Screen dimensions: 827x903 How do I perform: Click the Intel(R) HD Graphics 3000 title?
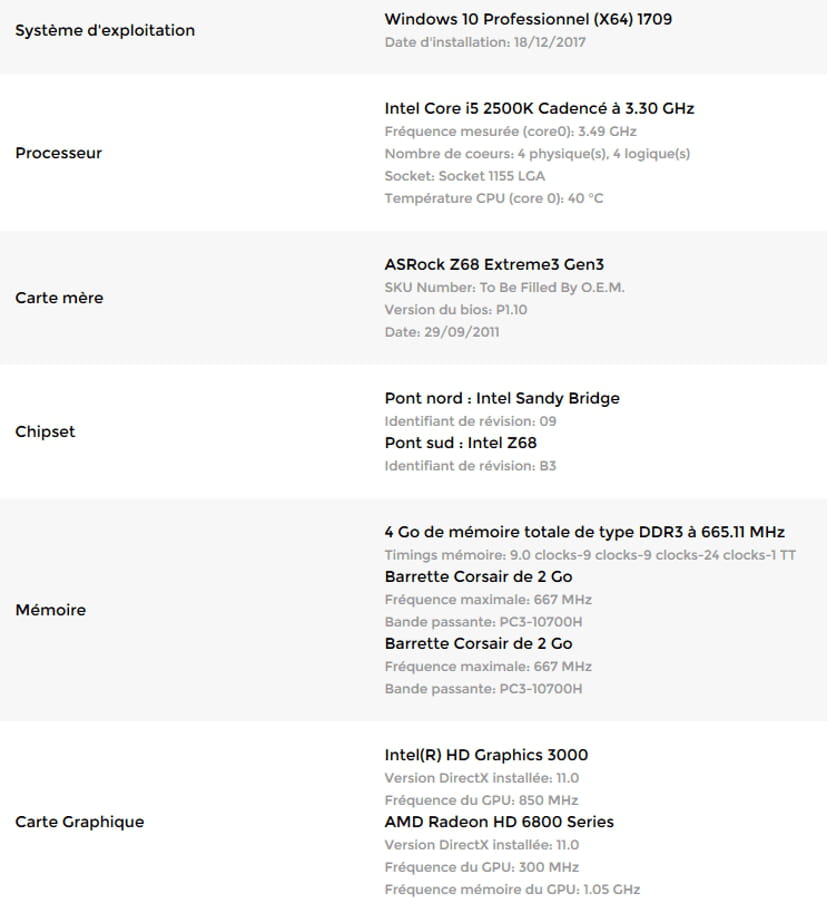click(x=486, y=755)
